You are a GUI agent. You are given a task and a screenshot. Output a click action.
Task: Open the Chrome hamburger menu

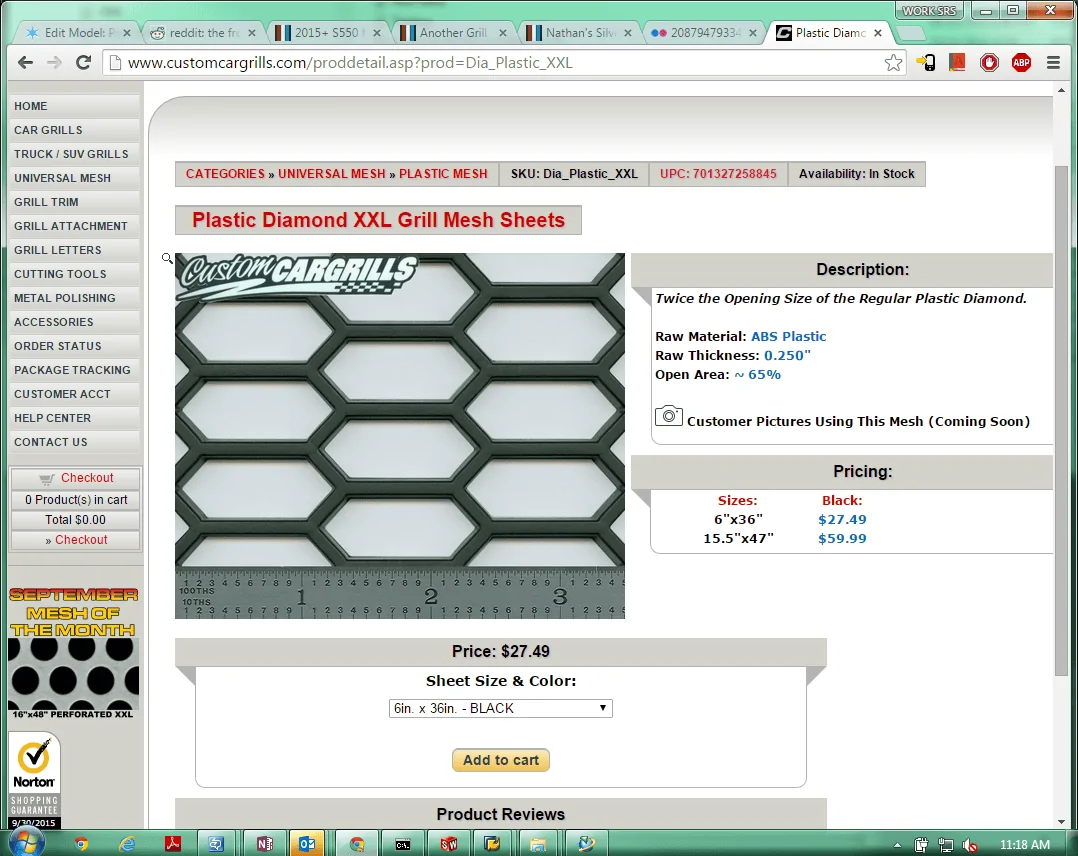[1053, 63]
